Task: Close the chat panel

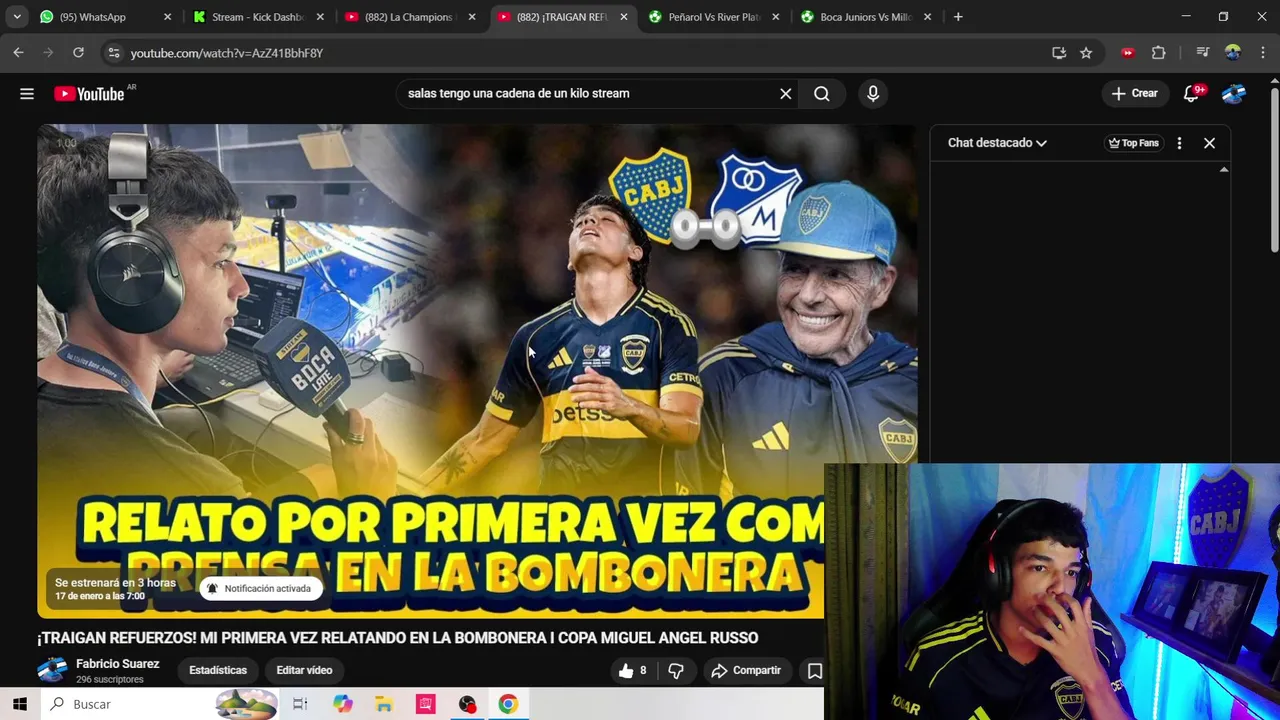Action: coord(1209,143)
